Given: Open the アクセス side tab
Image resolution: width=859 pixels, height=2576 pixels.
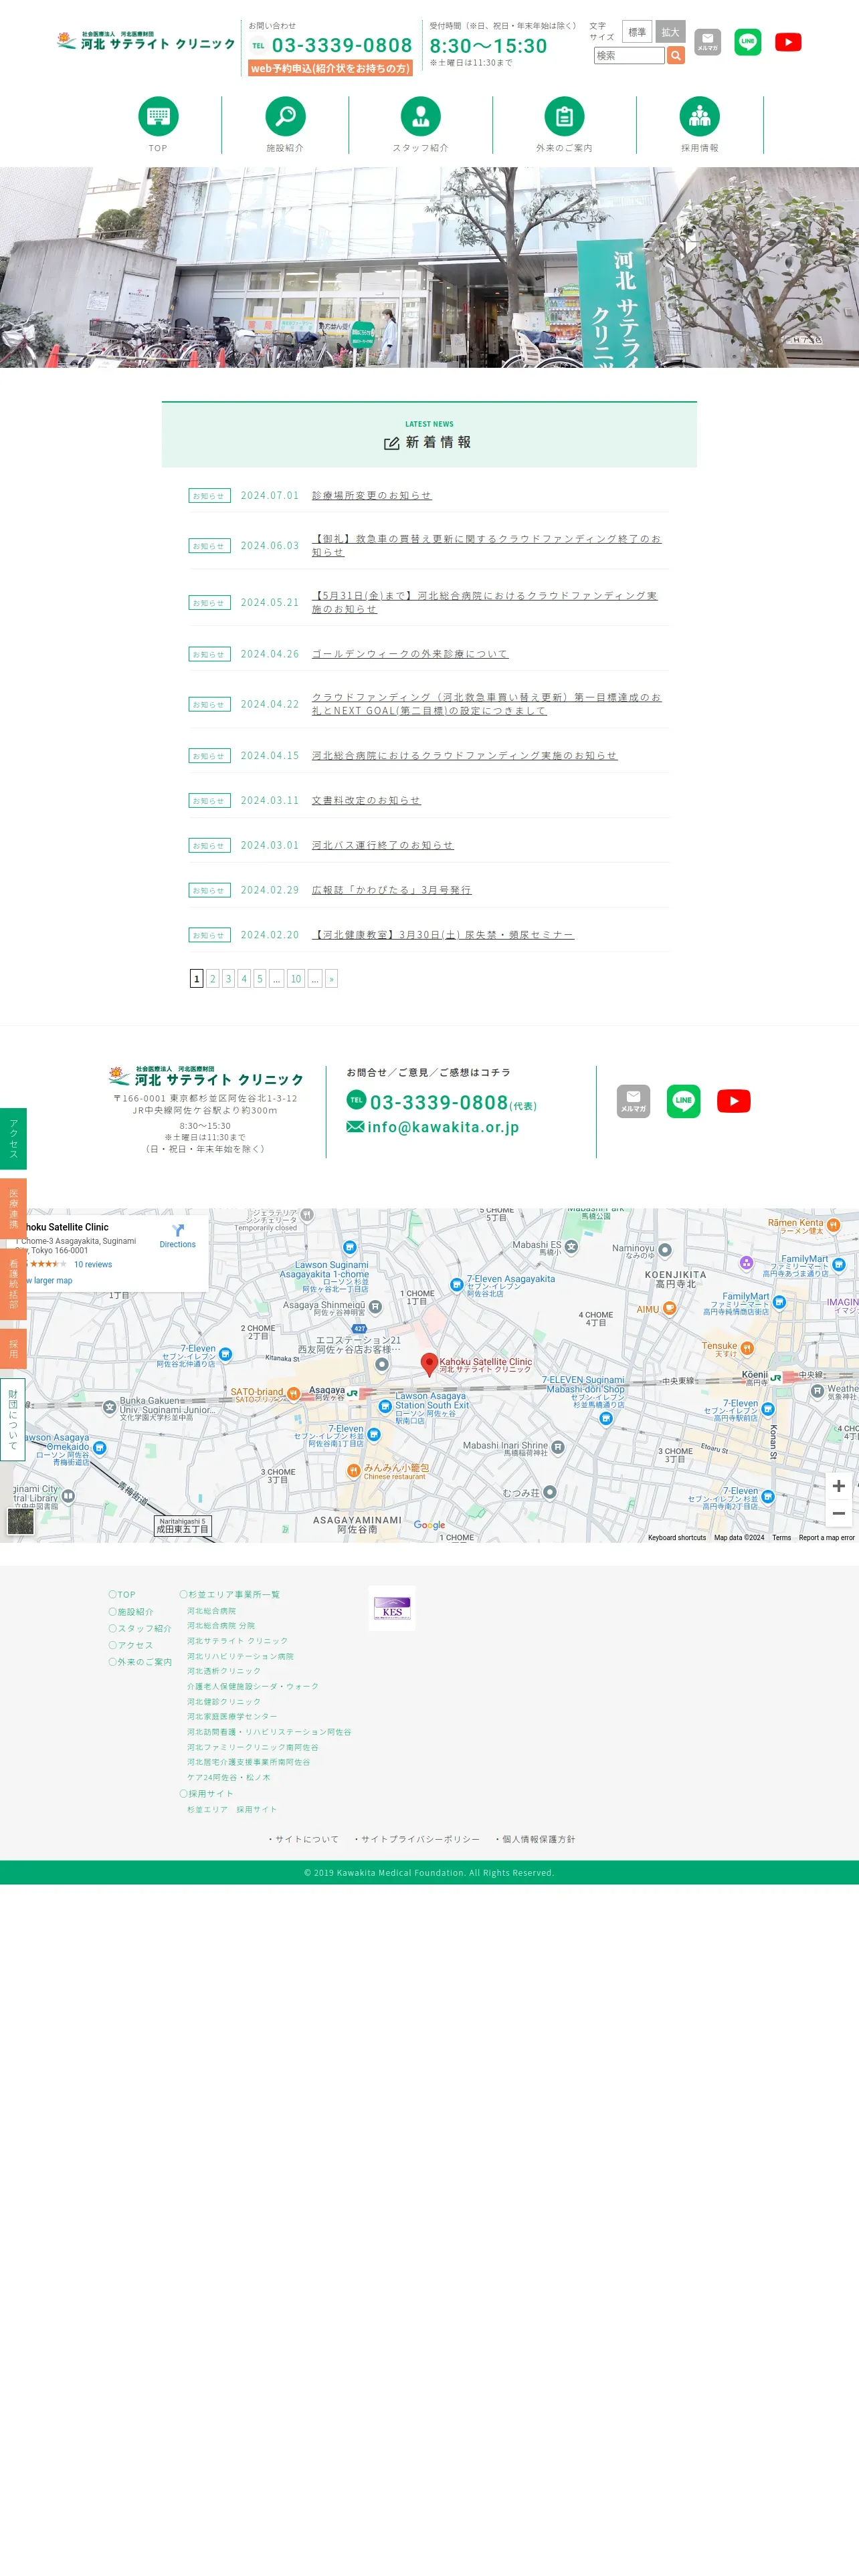Looking at the screenshot, I should pyautogui.click(x=13, y=1138).
